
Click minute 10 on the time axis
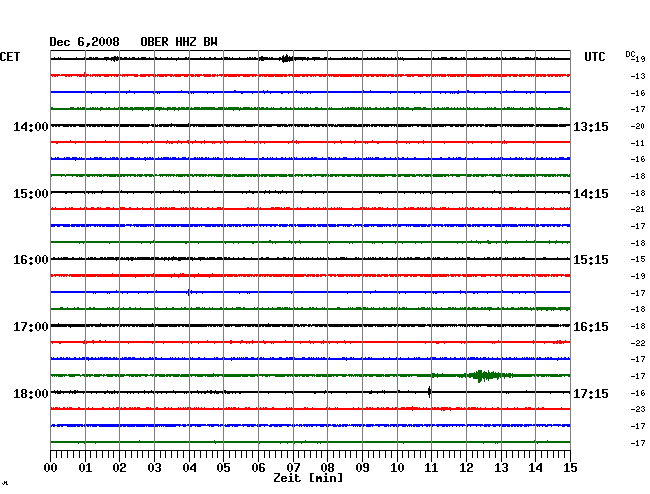click(x=397, y=467)
